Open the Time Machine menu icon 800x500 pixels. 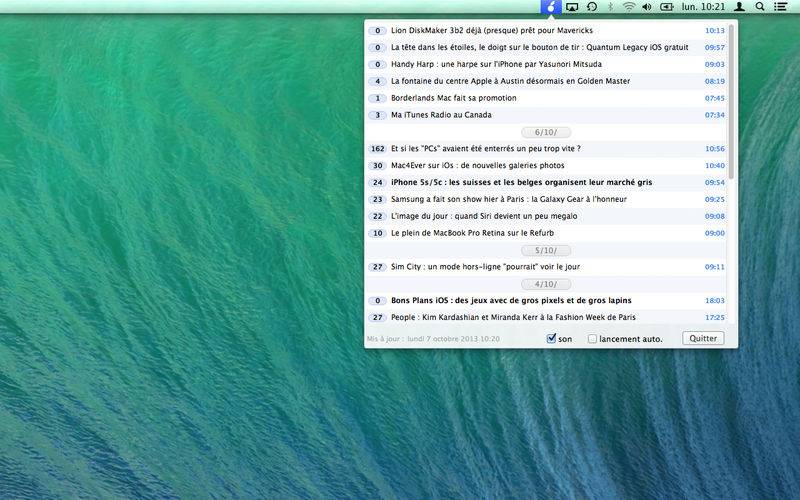[x=592, y=7]
